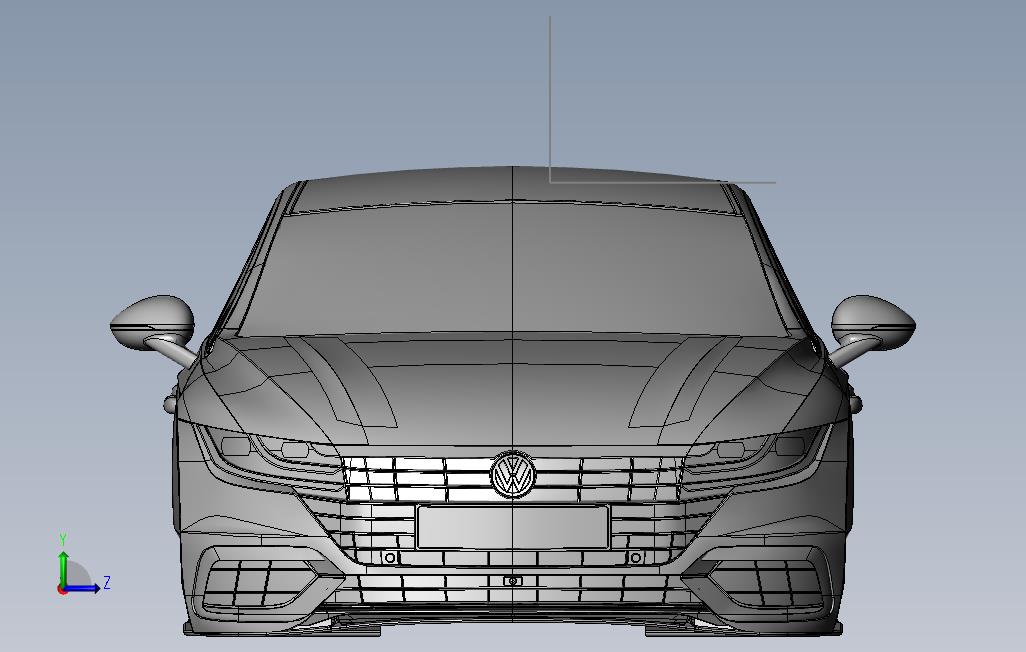Select the windshield glass surface
Image resolution: width=1026 pixels, height=652 pixels.
(512, 268)
